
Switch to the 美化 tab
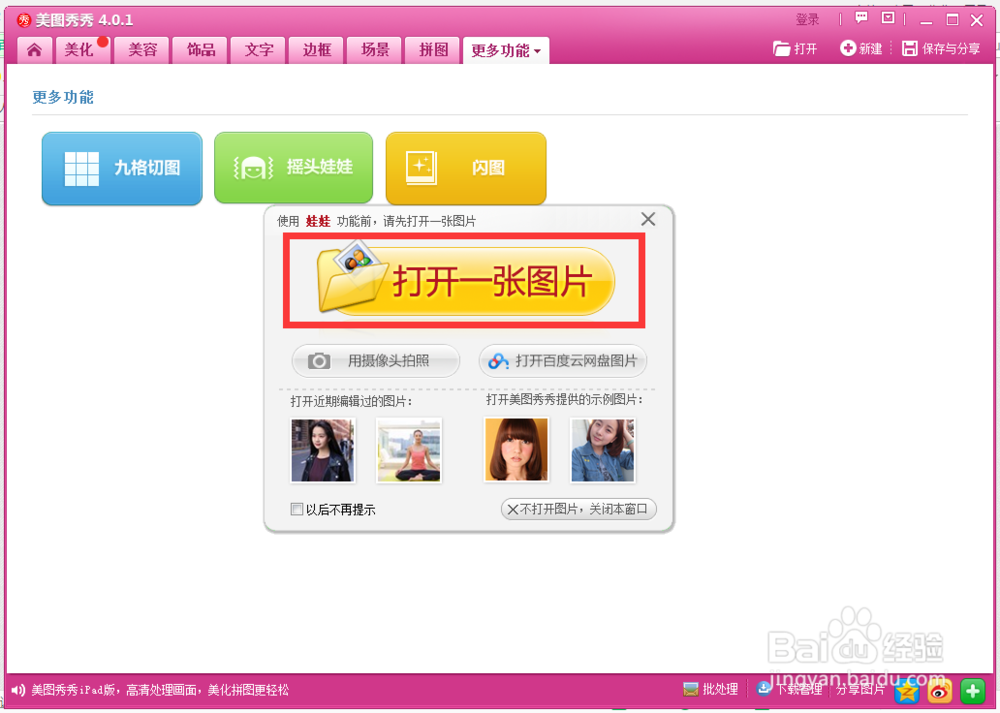click(82, 50)
